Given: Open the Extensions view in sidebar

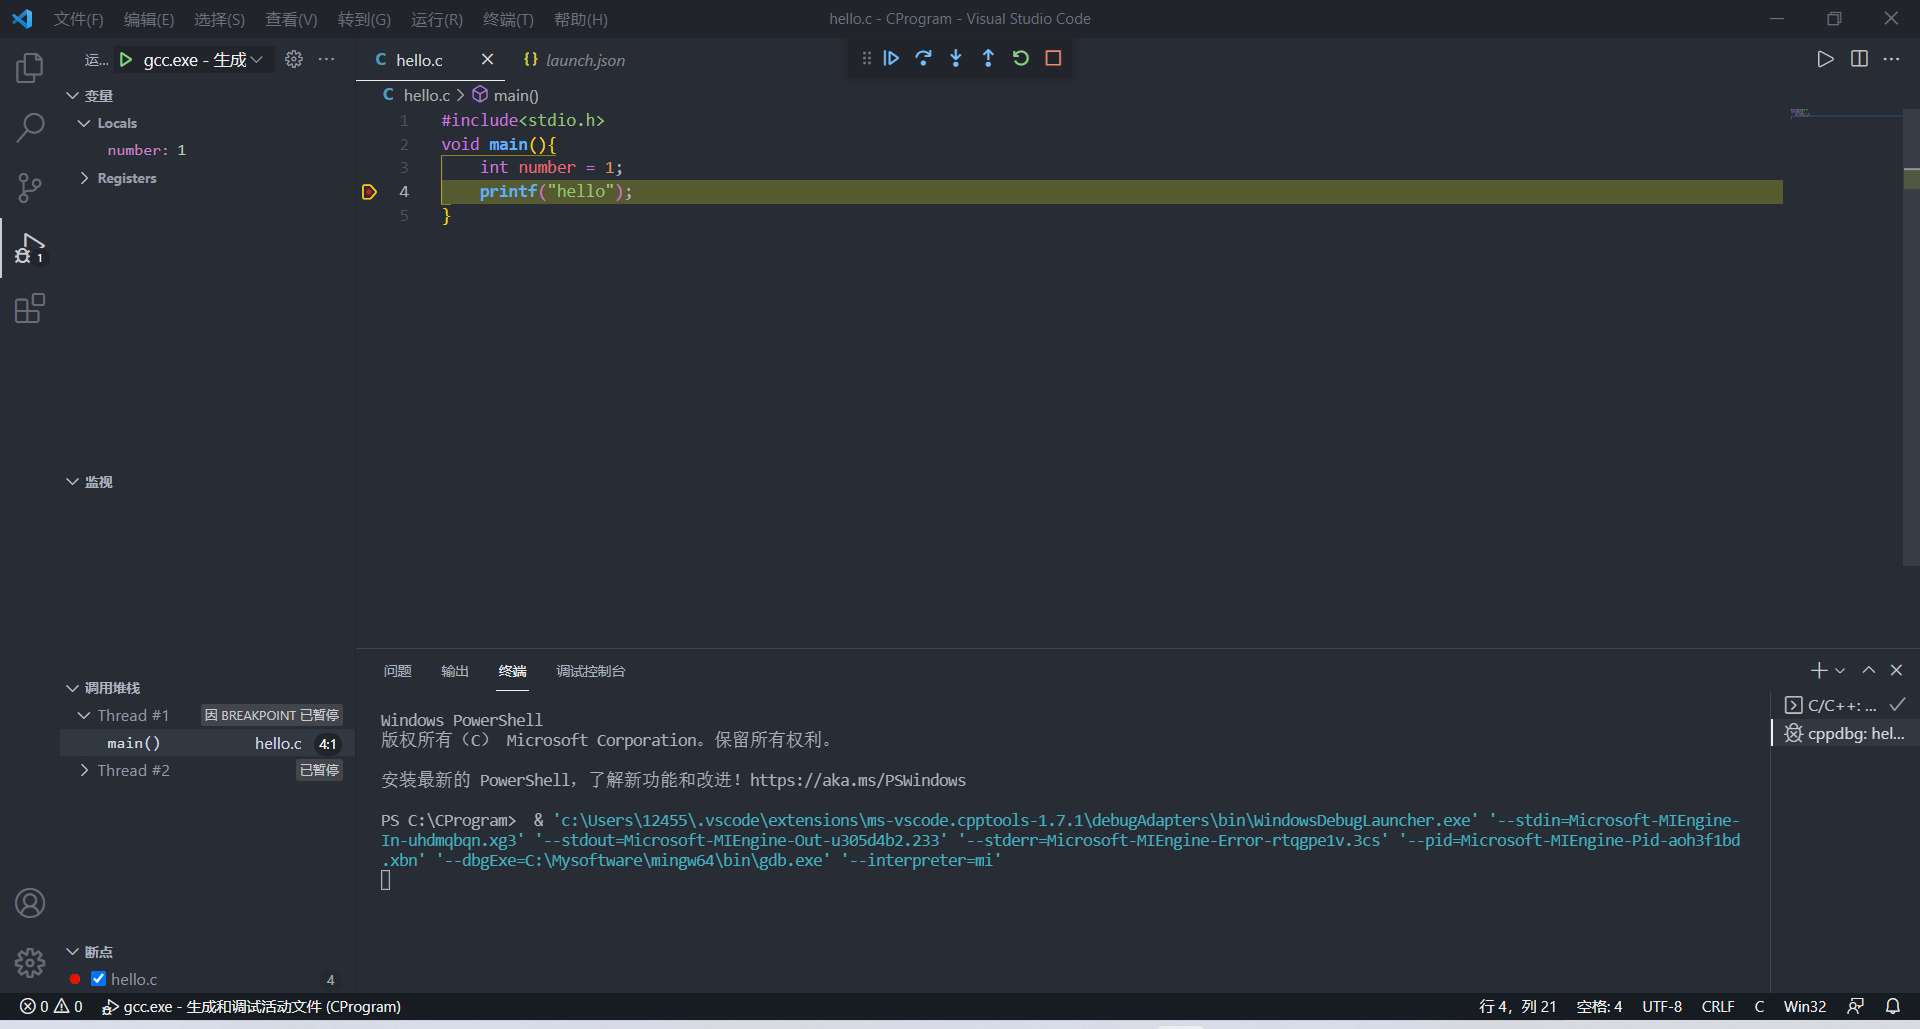Looking at the screenshot, I should [x=29, y=308].
